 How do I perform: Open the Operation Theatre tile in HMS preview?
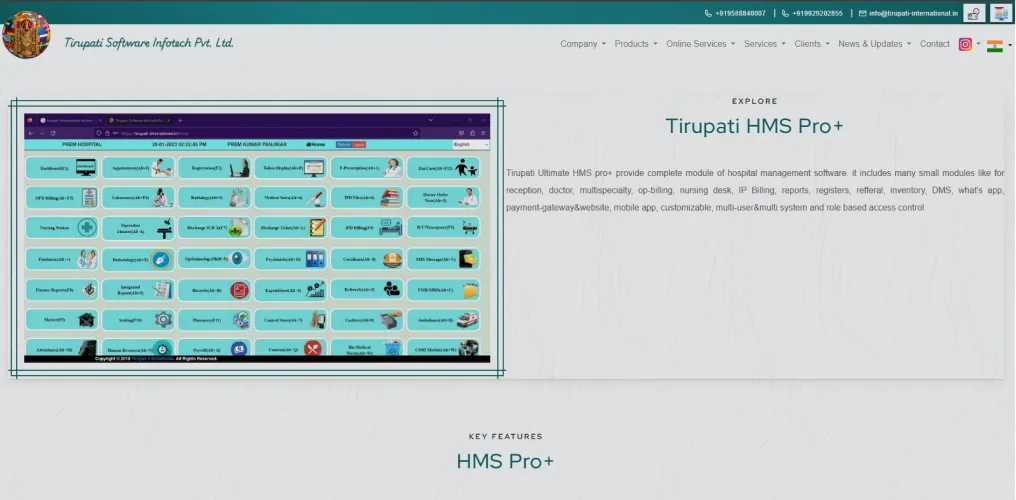138,228
